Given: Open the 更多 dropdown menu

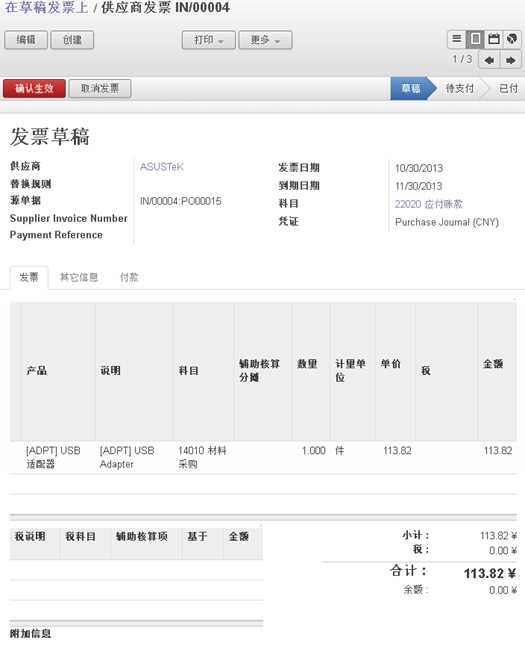Looking at the screenshot, I should 265,40.
